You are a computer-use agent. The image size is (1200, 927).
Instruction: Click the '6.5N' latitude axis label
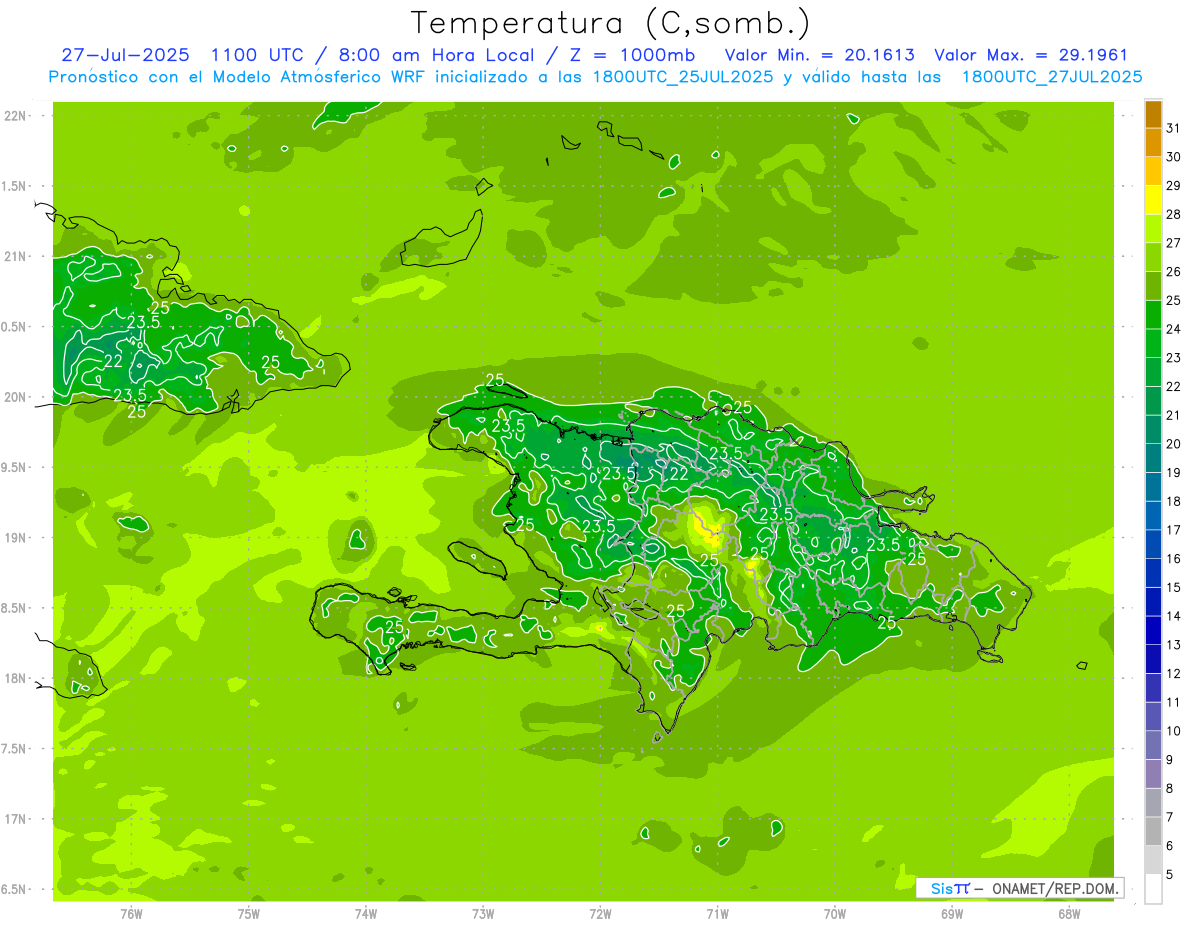[x=15, y=889]
